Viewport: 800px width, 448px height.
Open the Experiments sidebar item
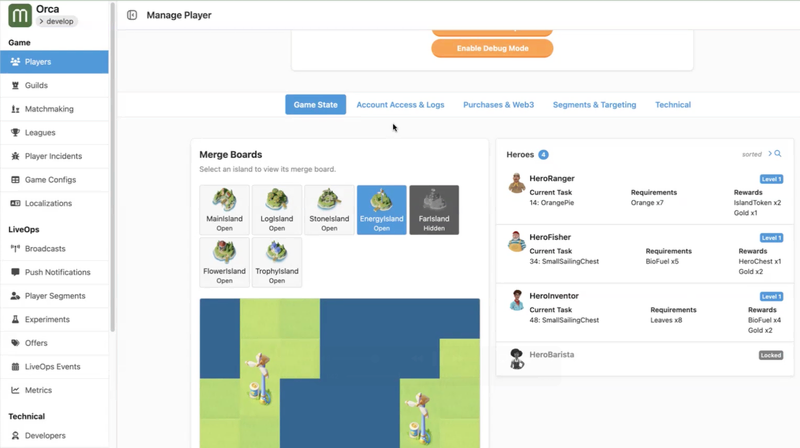point(46,319)
